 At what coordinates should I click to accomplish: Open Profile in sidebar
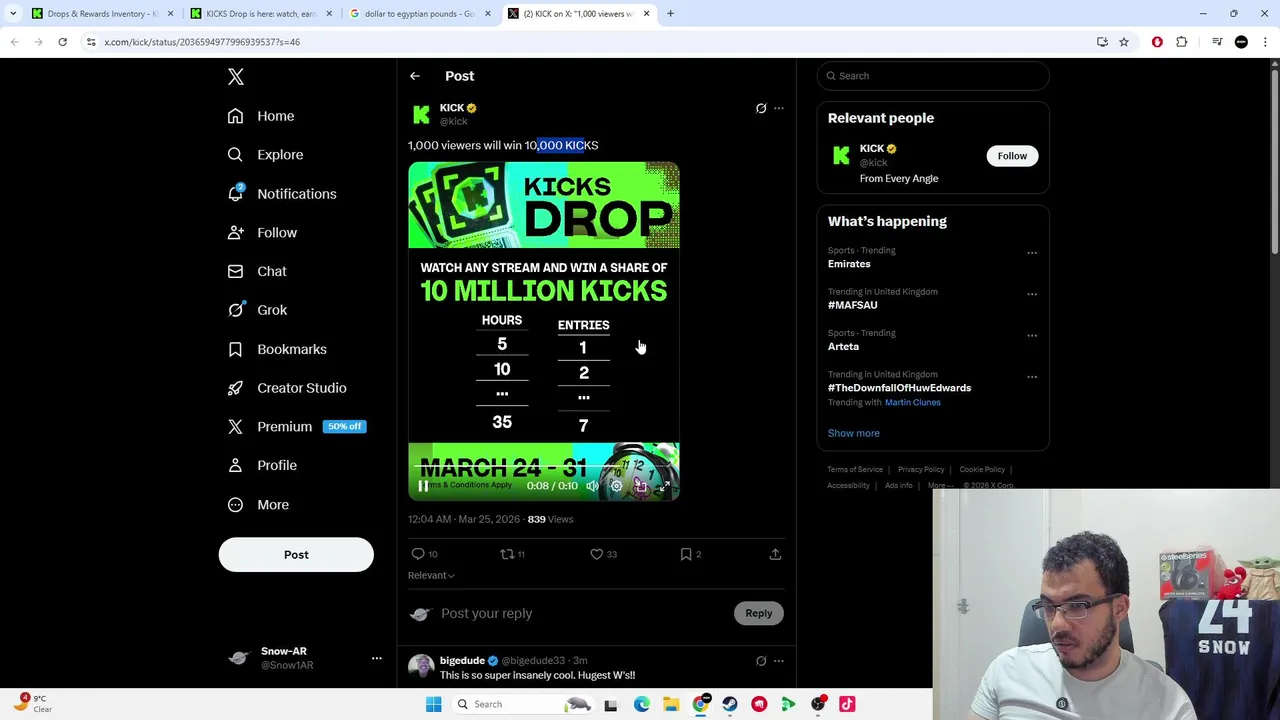[x=262, y=465]
